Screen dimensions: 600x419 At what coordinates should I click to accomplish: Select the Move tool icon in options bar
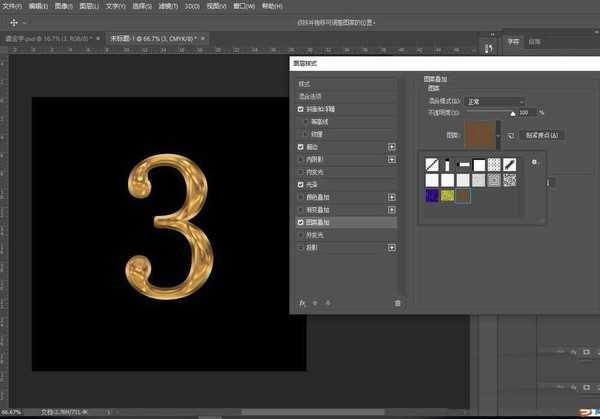14,22
